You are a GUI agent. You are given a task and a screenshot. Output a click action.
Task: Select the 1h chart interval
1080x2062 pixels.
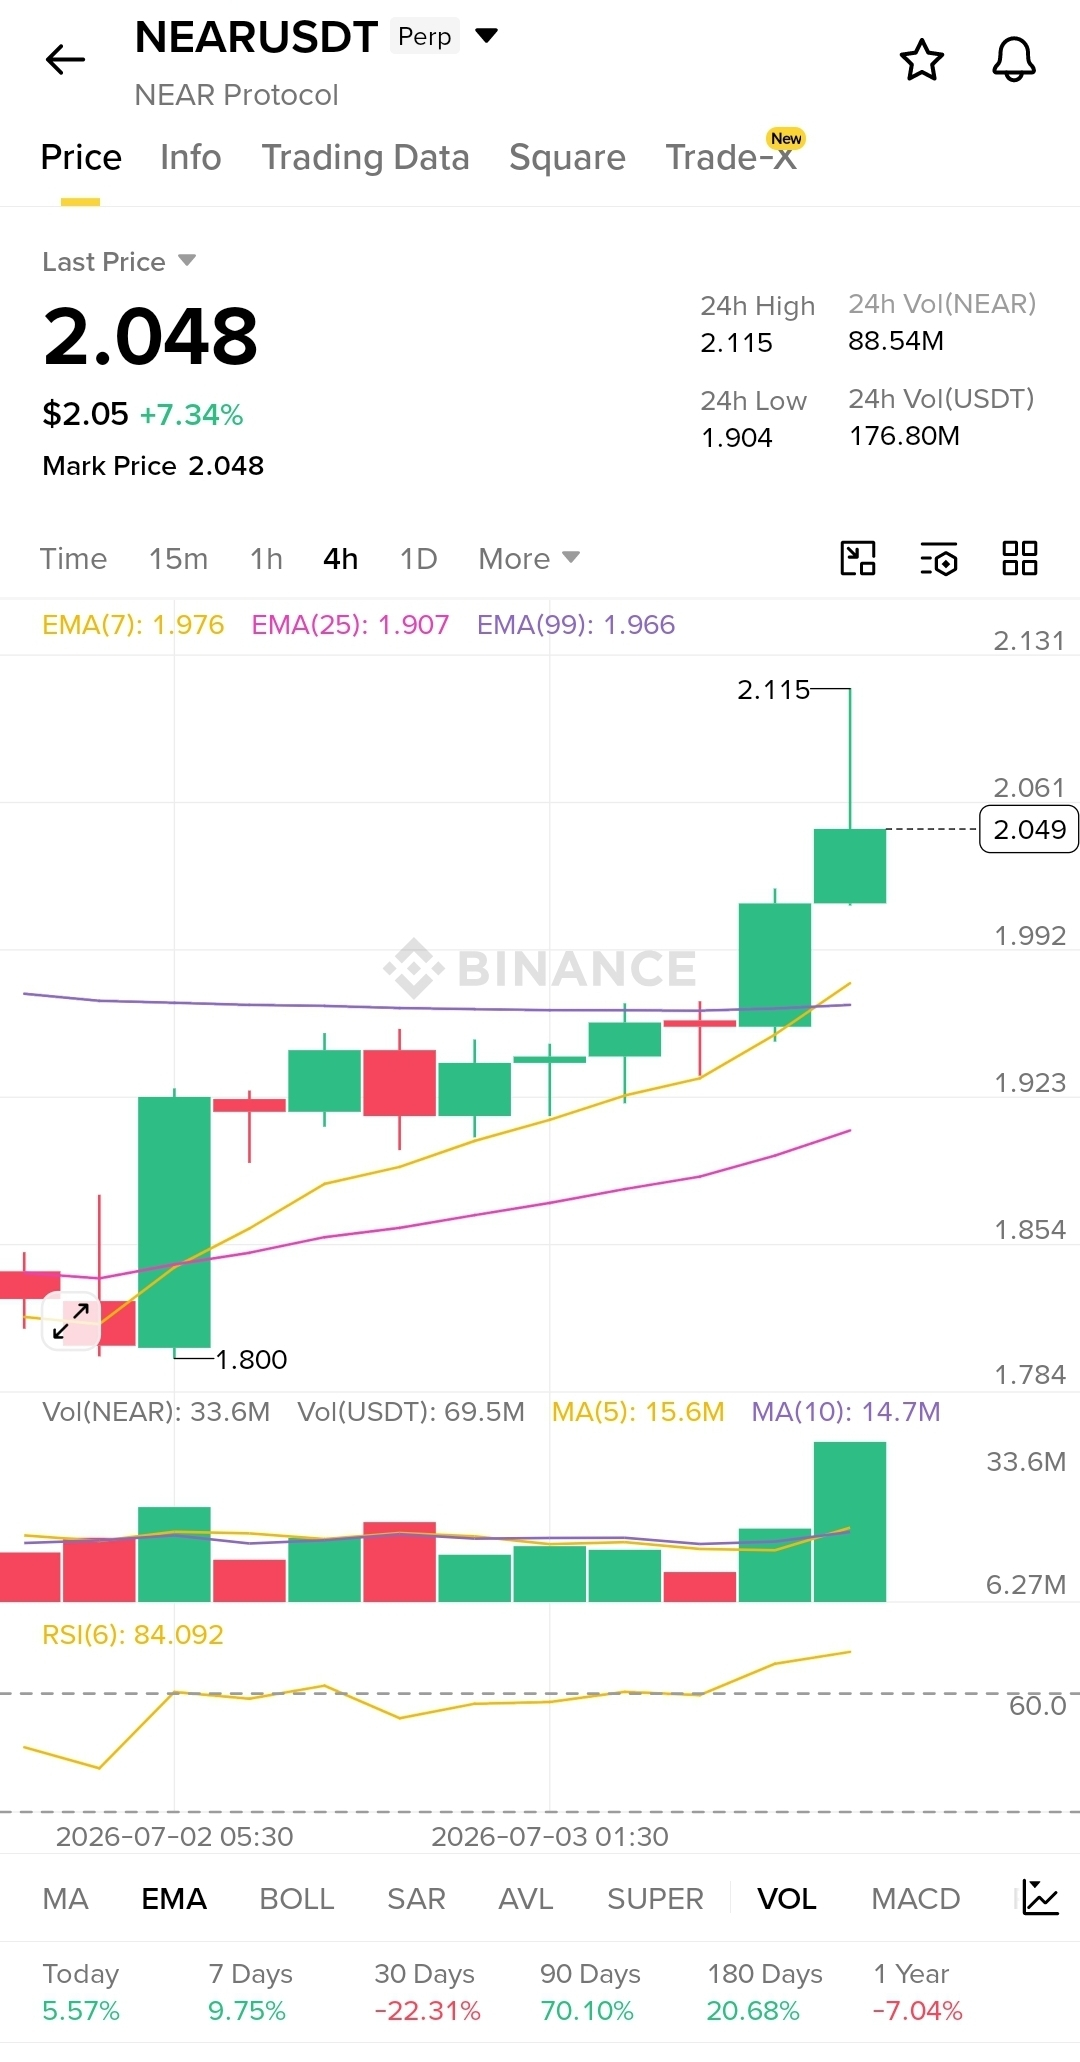click(x=266, y=559)
